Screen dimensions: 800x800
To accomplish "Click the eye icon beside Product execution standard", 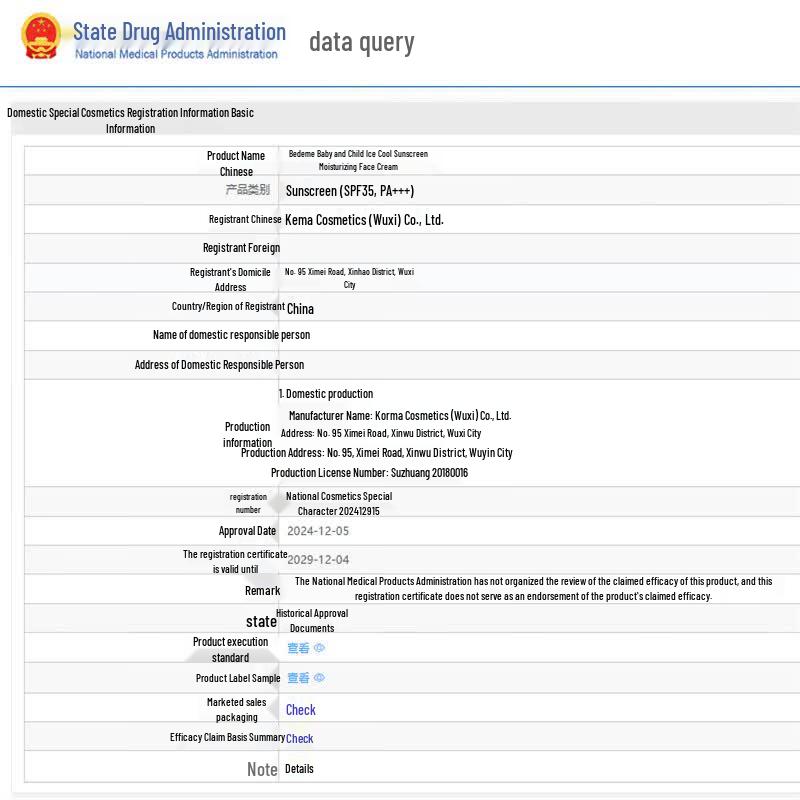I will [319, 647].
